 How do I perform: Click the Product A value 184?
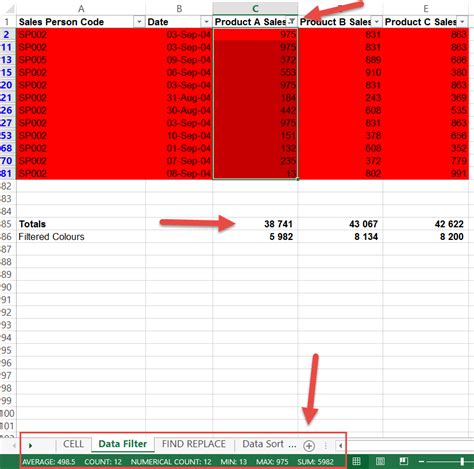coord(255,98)
